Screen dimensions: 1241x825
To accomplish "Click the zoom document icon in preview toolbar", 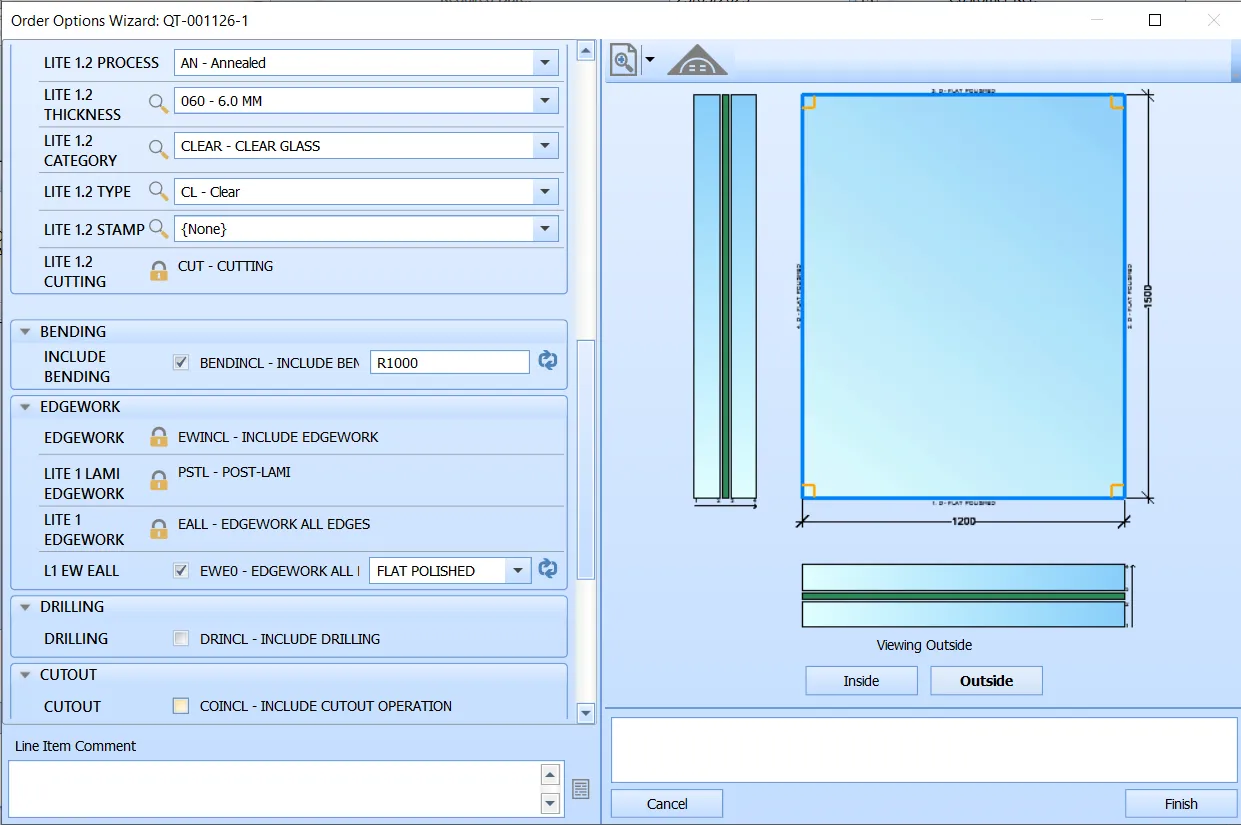I will 624,60.
